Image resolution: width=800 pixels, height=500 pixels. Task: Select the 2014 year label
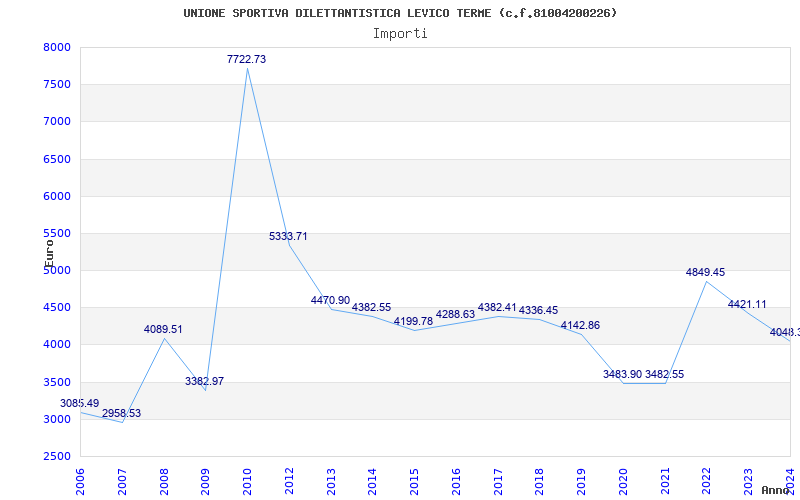tap(372, 482)
